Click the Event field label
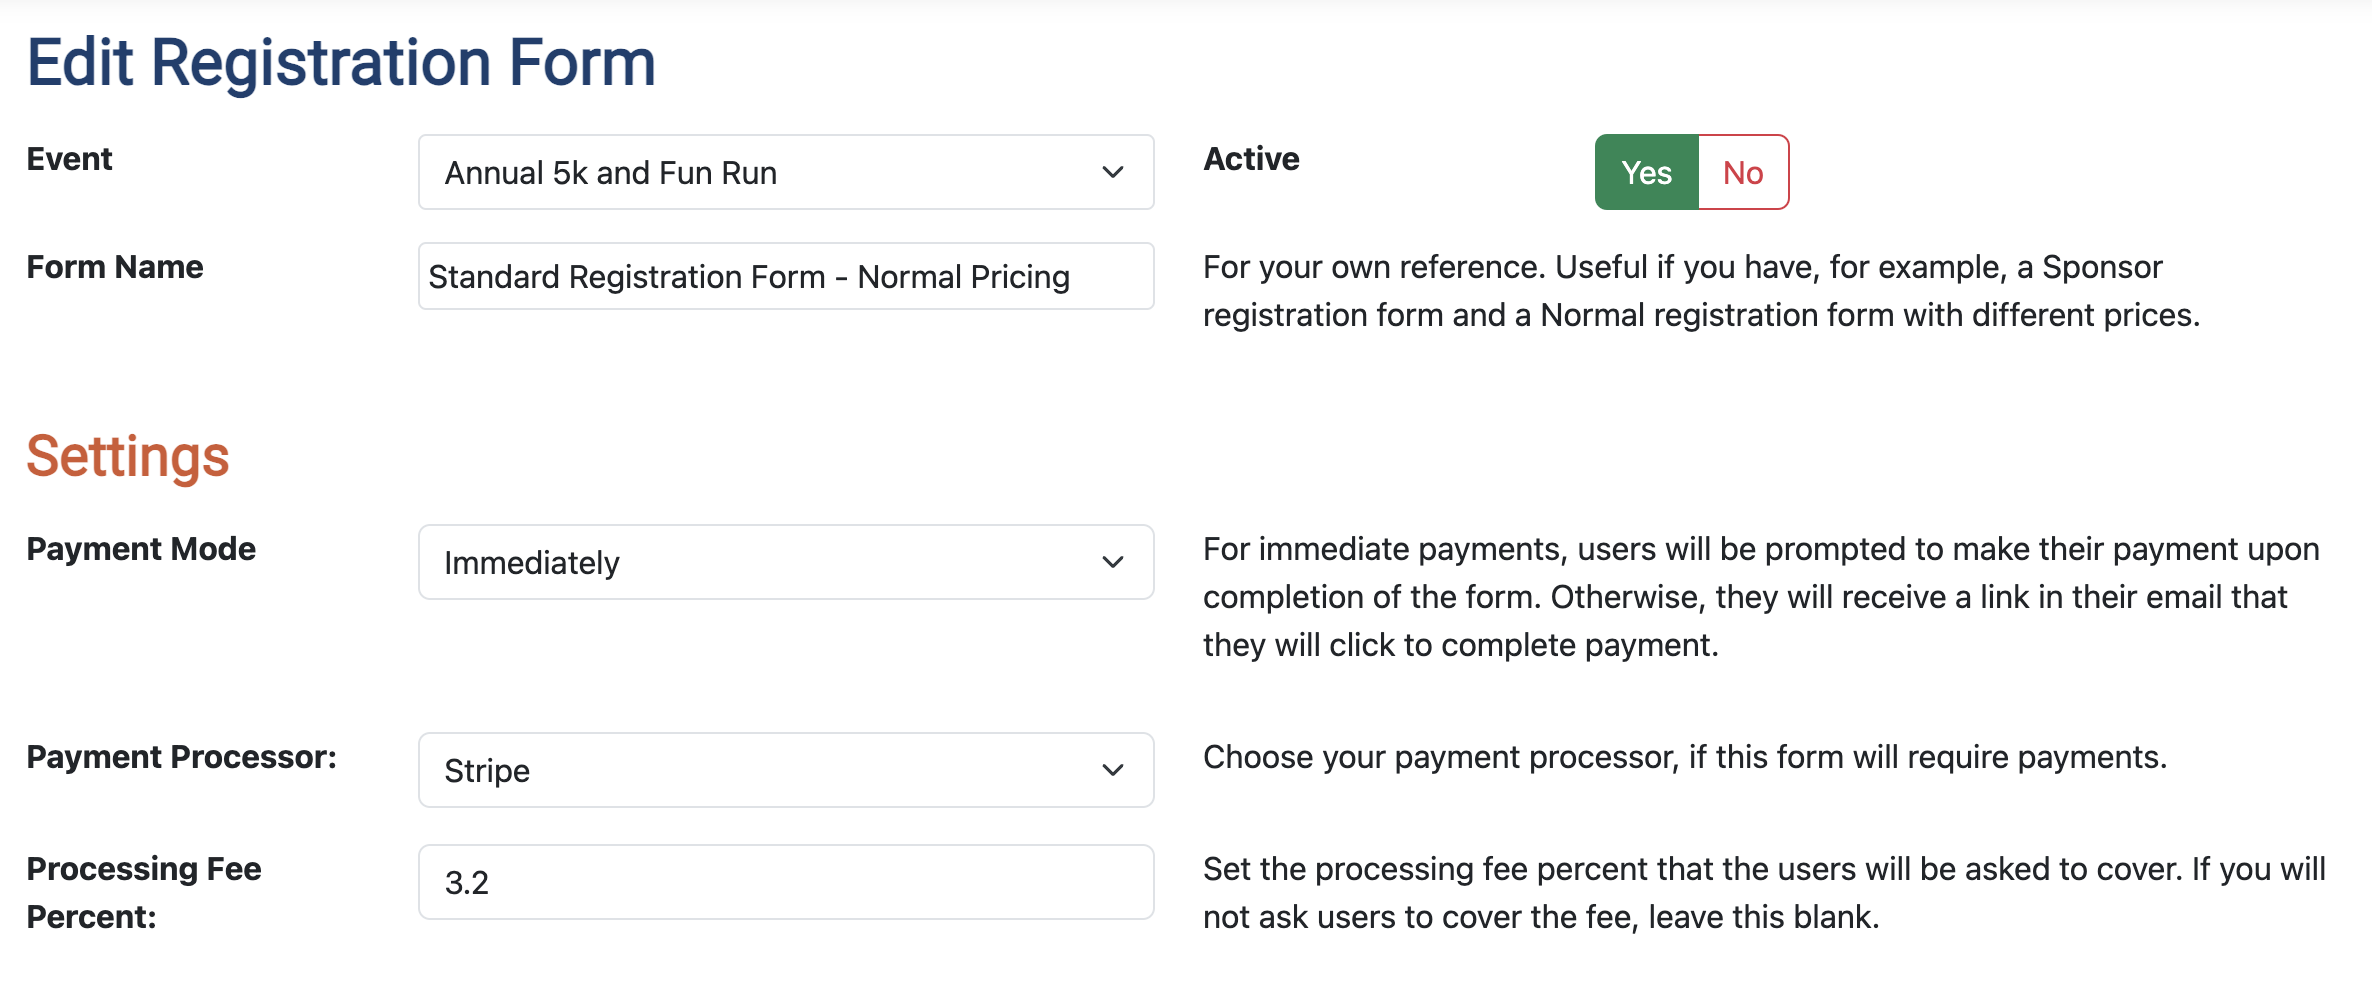The image size is (2372, 994). [69, 159]
